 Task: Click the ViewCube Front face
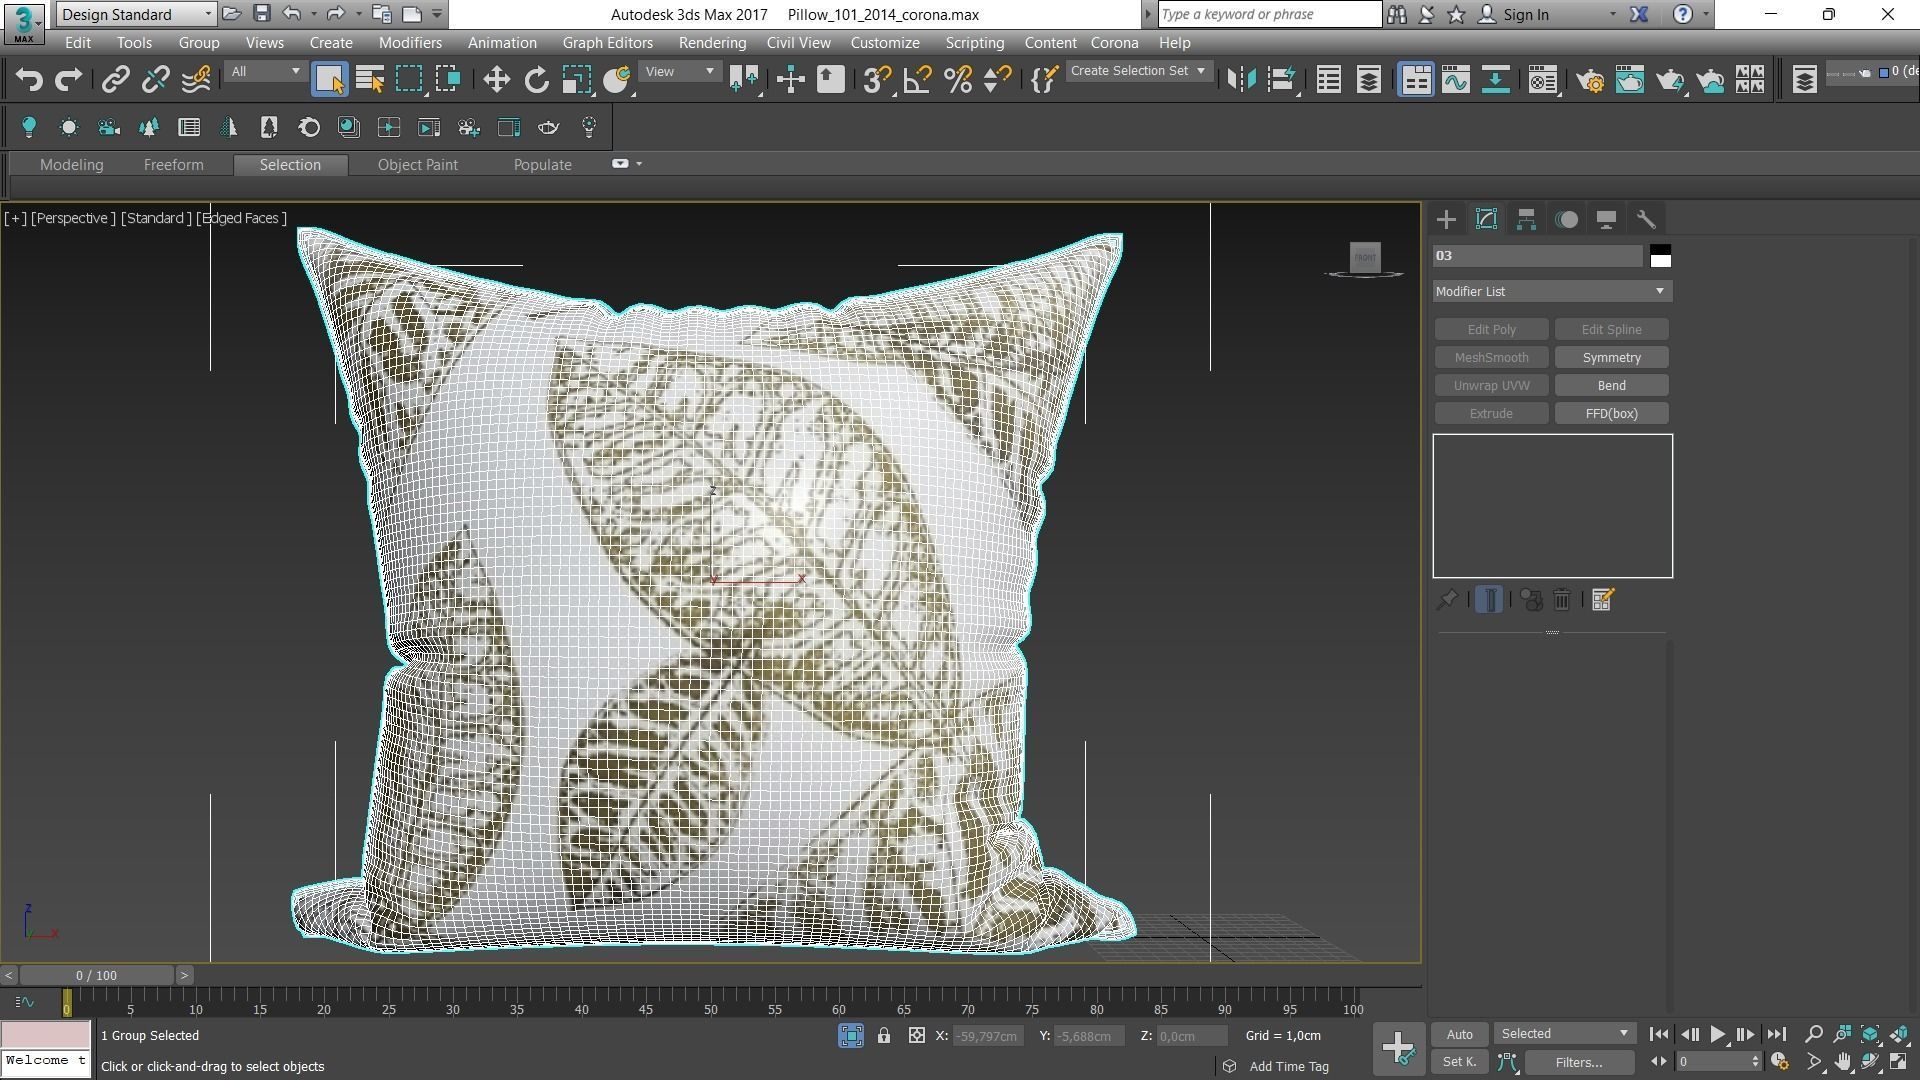point(1365,257)
